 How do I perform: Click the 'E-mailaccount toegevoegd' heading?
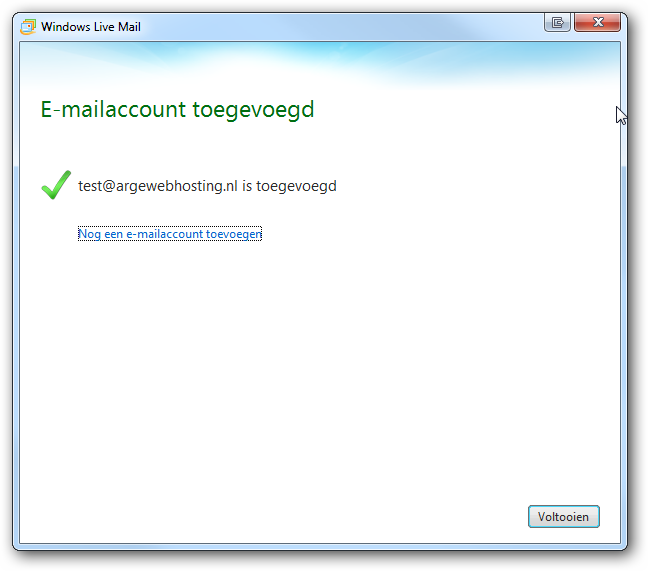tap(177, 110)
